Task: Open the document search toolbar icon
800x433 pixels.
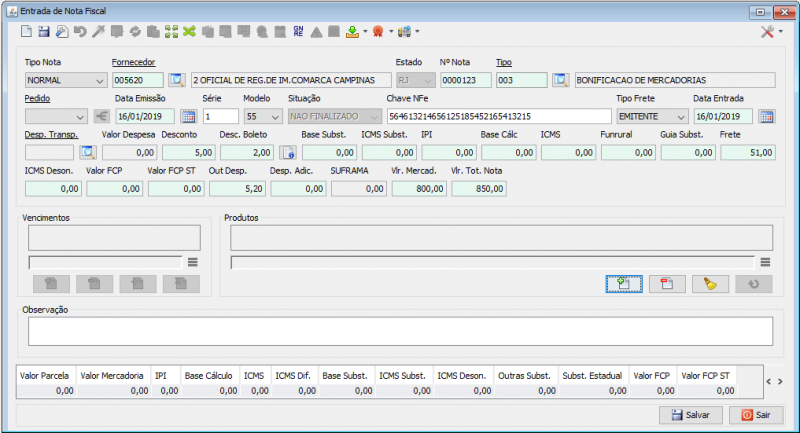Action: (62, 32)
